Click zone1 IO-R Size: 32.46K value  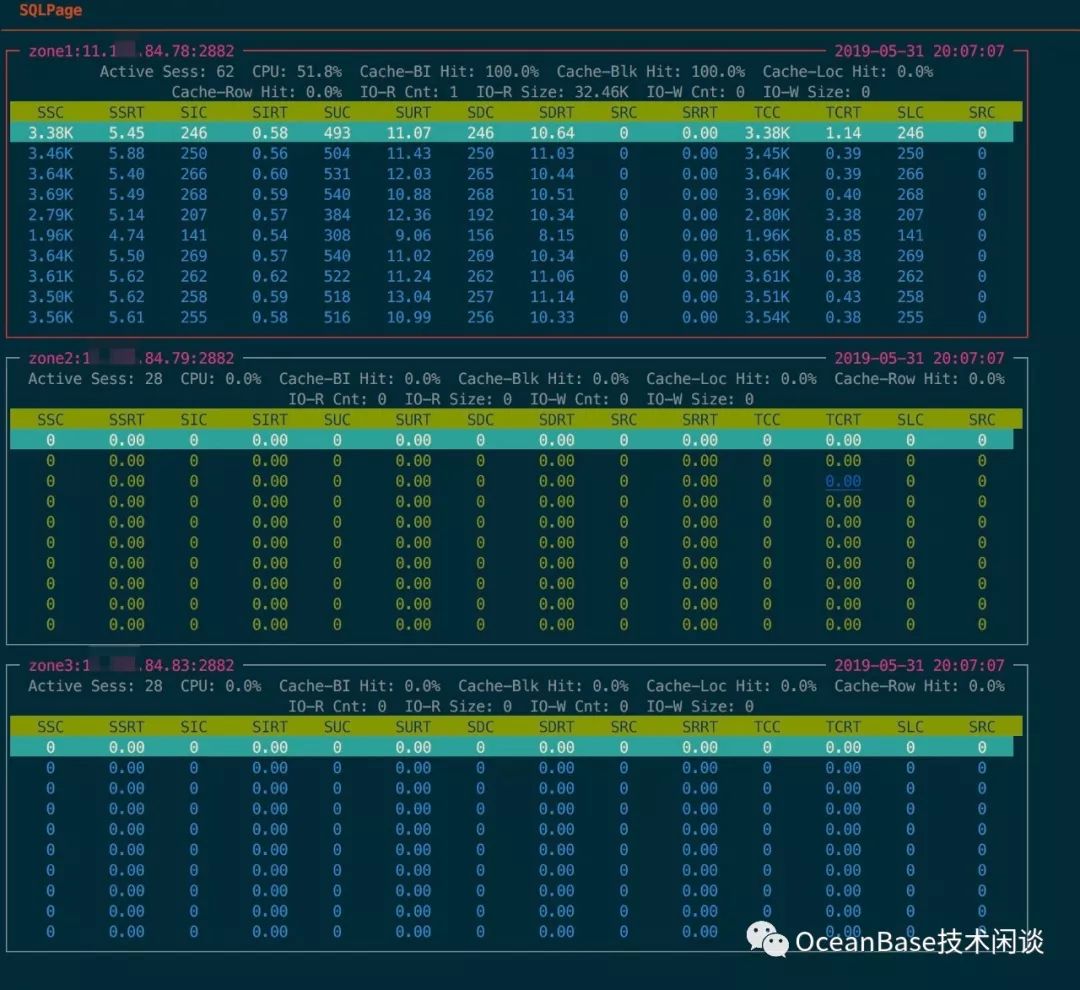click(x=552, y=92)
